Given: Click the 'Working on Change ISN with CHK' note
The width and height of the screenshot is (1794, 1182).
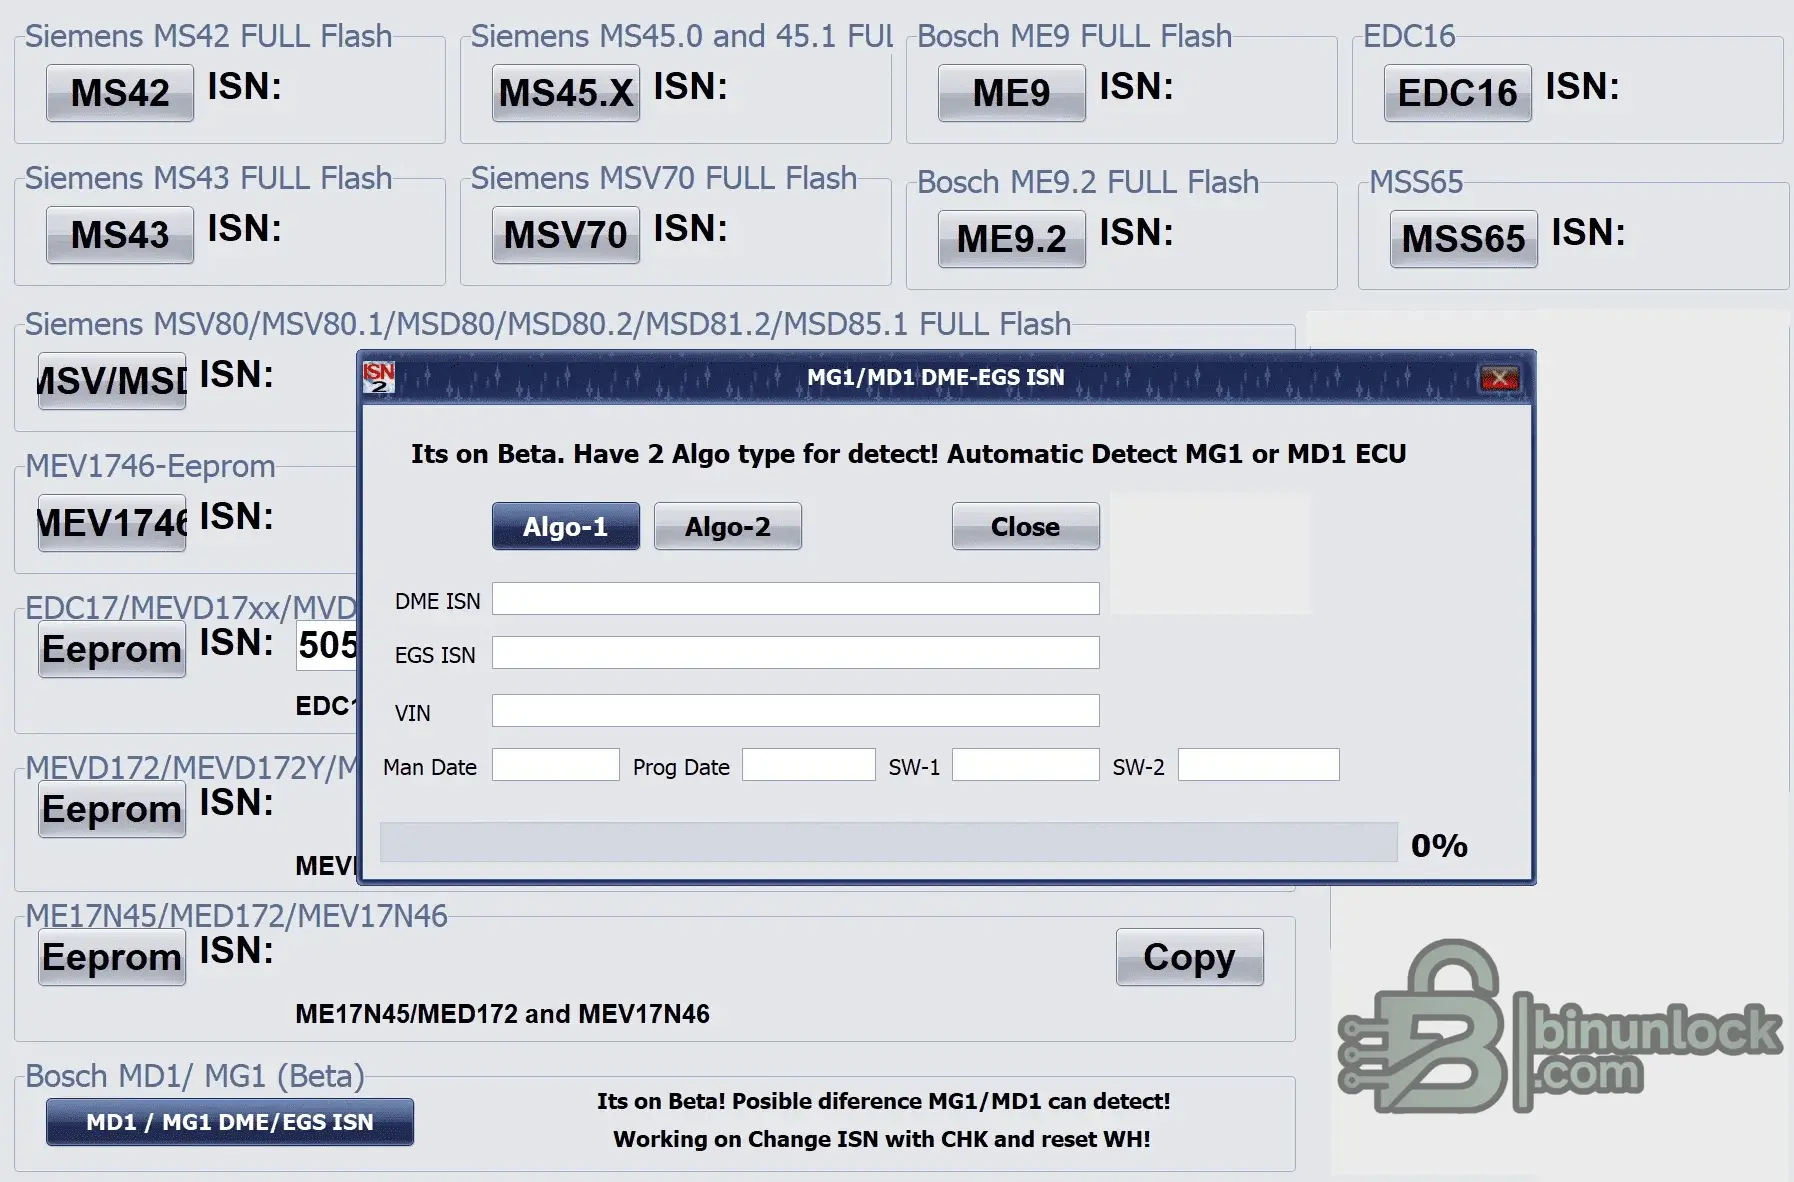Looking at the screenshot, I should (x=882, y=1139).
